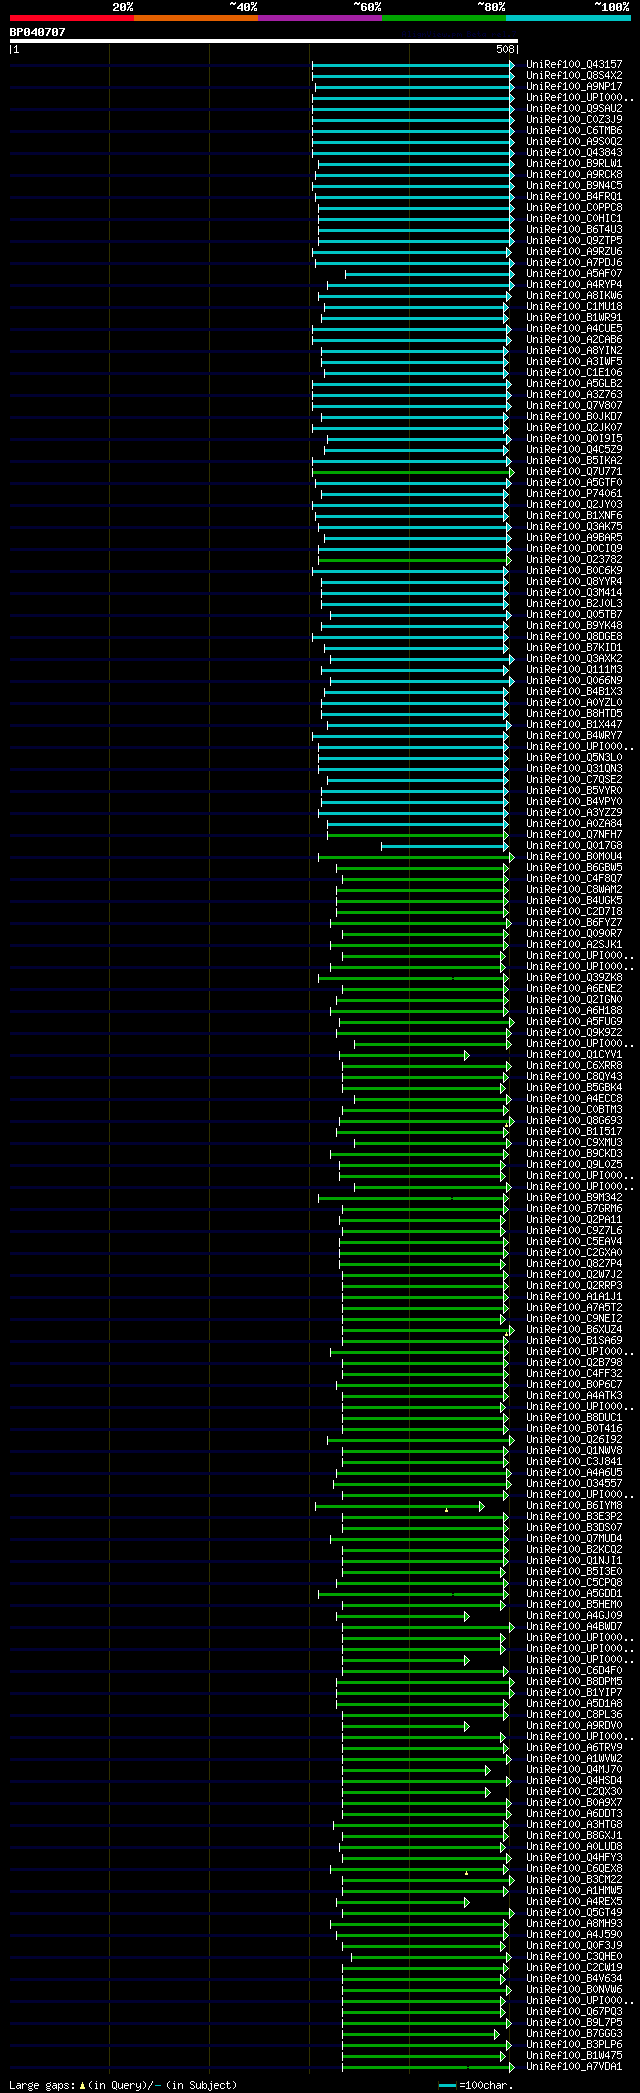This screenshot has height=2093, width=640.
Task: Select the label UniRef100_A4CUE5
Action: point(574,328)
